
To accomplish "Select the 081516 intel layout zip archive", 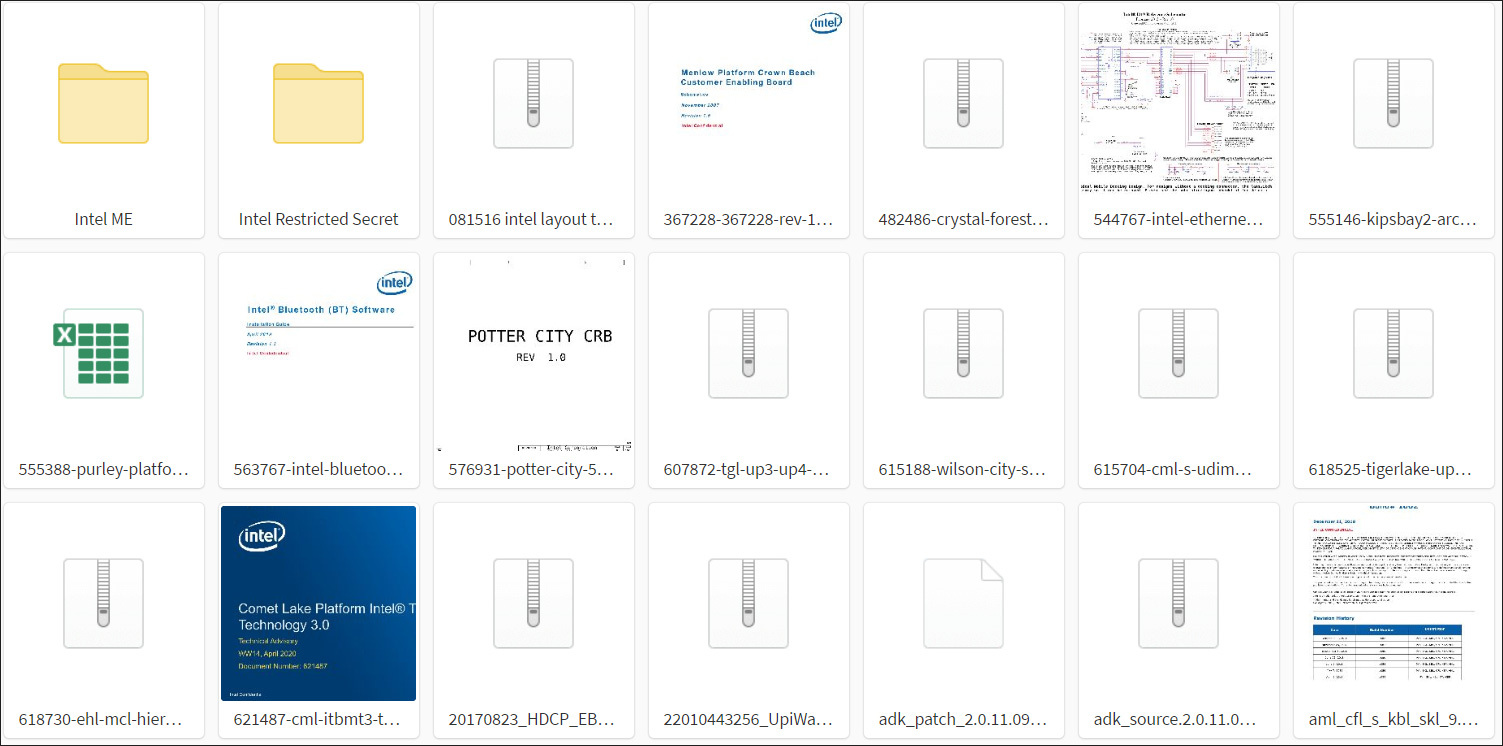I will tap(533, 104).
